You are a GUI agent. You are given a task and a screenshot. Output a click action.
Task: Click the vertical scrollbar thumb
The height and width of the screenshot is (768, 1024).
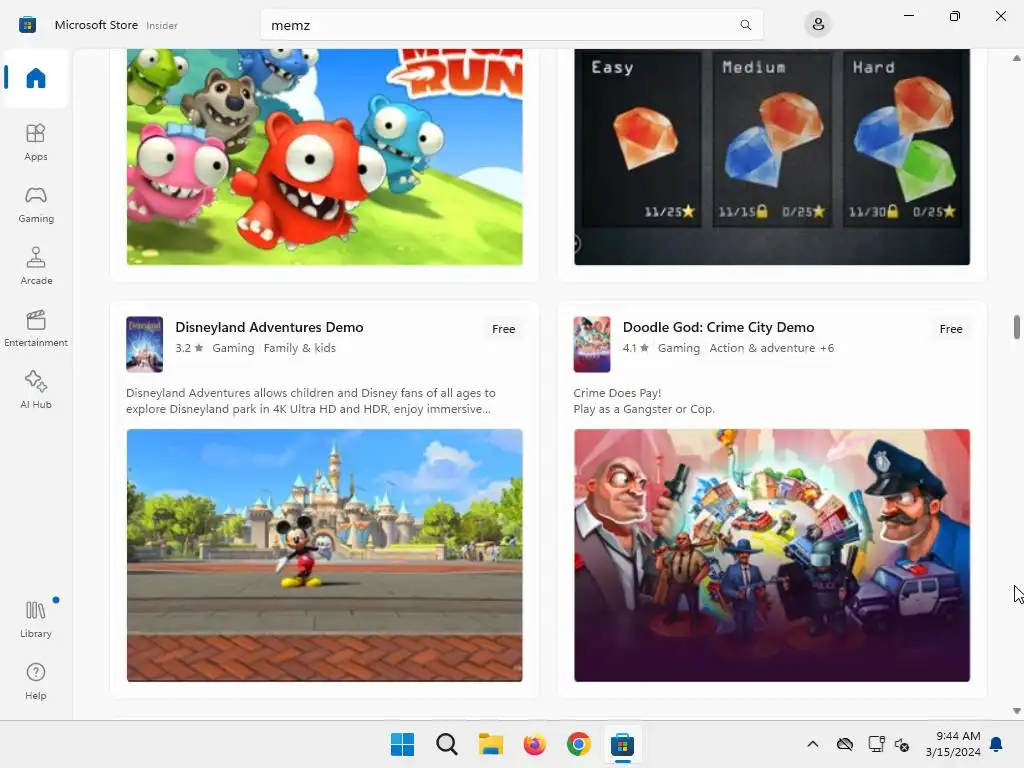pos(1016,327)
